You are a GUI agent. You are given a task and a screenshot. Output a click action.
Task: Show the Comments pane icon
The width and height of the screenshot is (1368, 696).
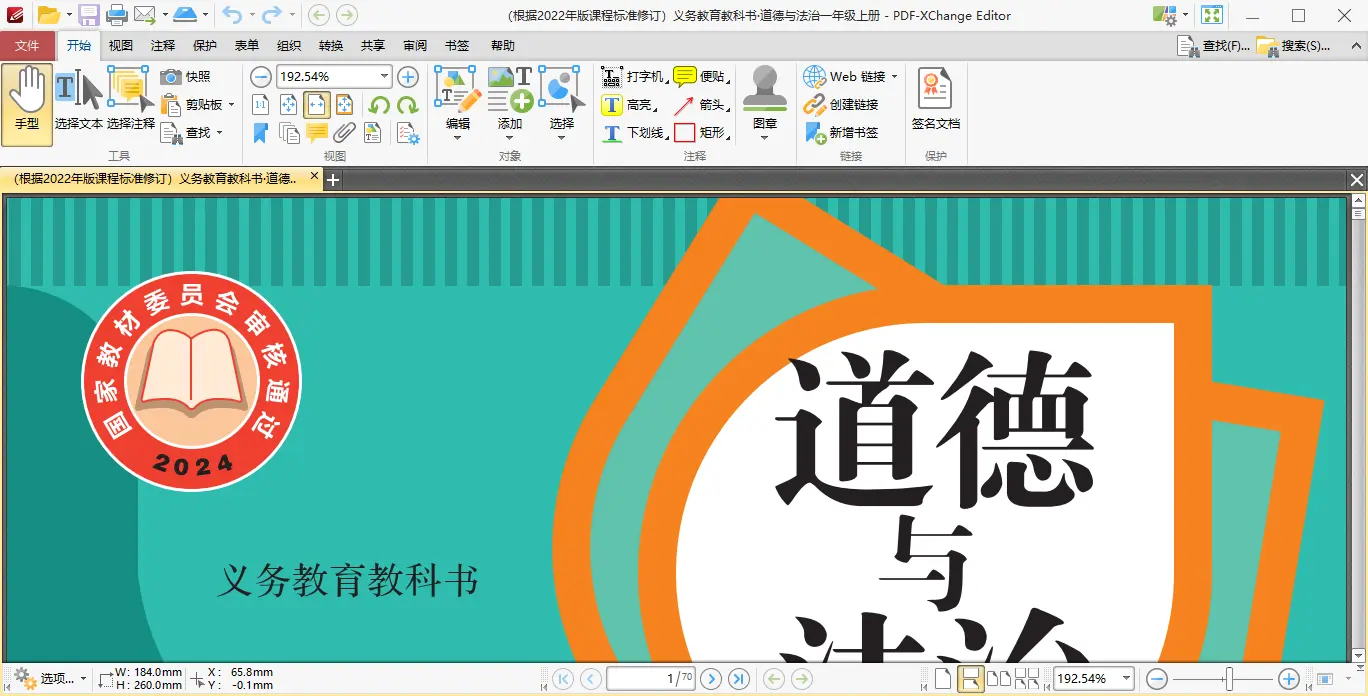[317, 132]
